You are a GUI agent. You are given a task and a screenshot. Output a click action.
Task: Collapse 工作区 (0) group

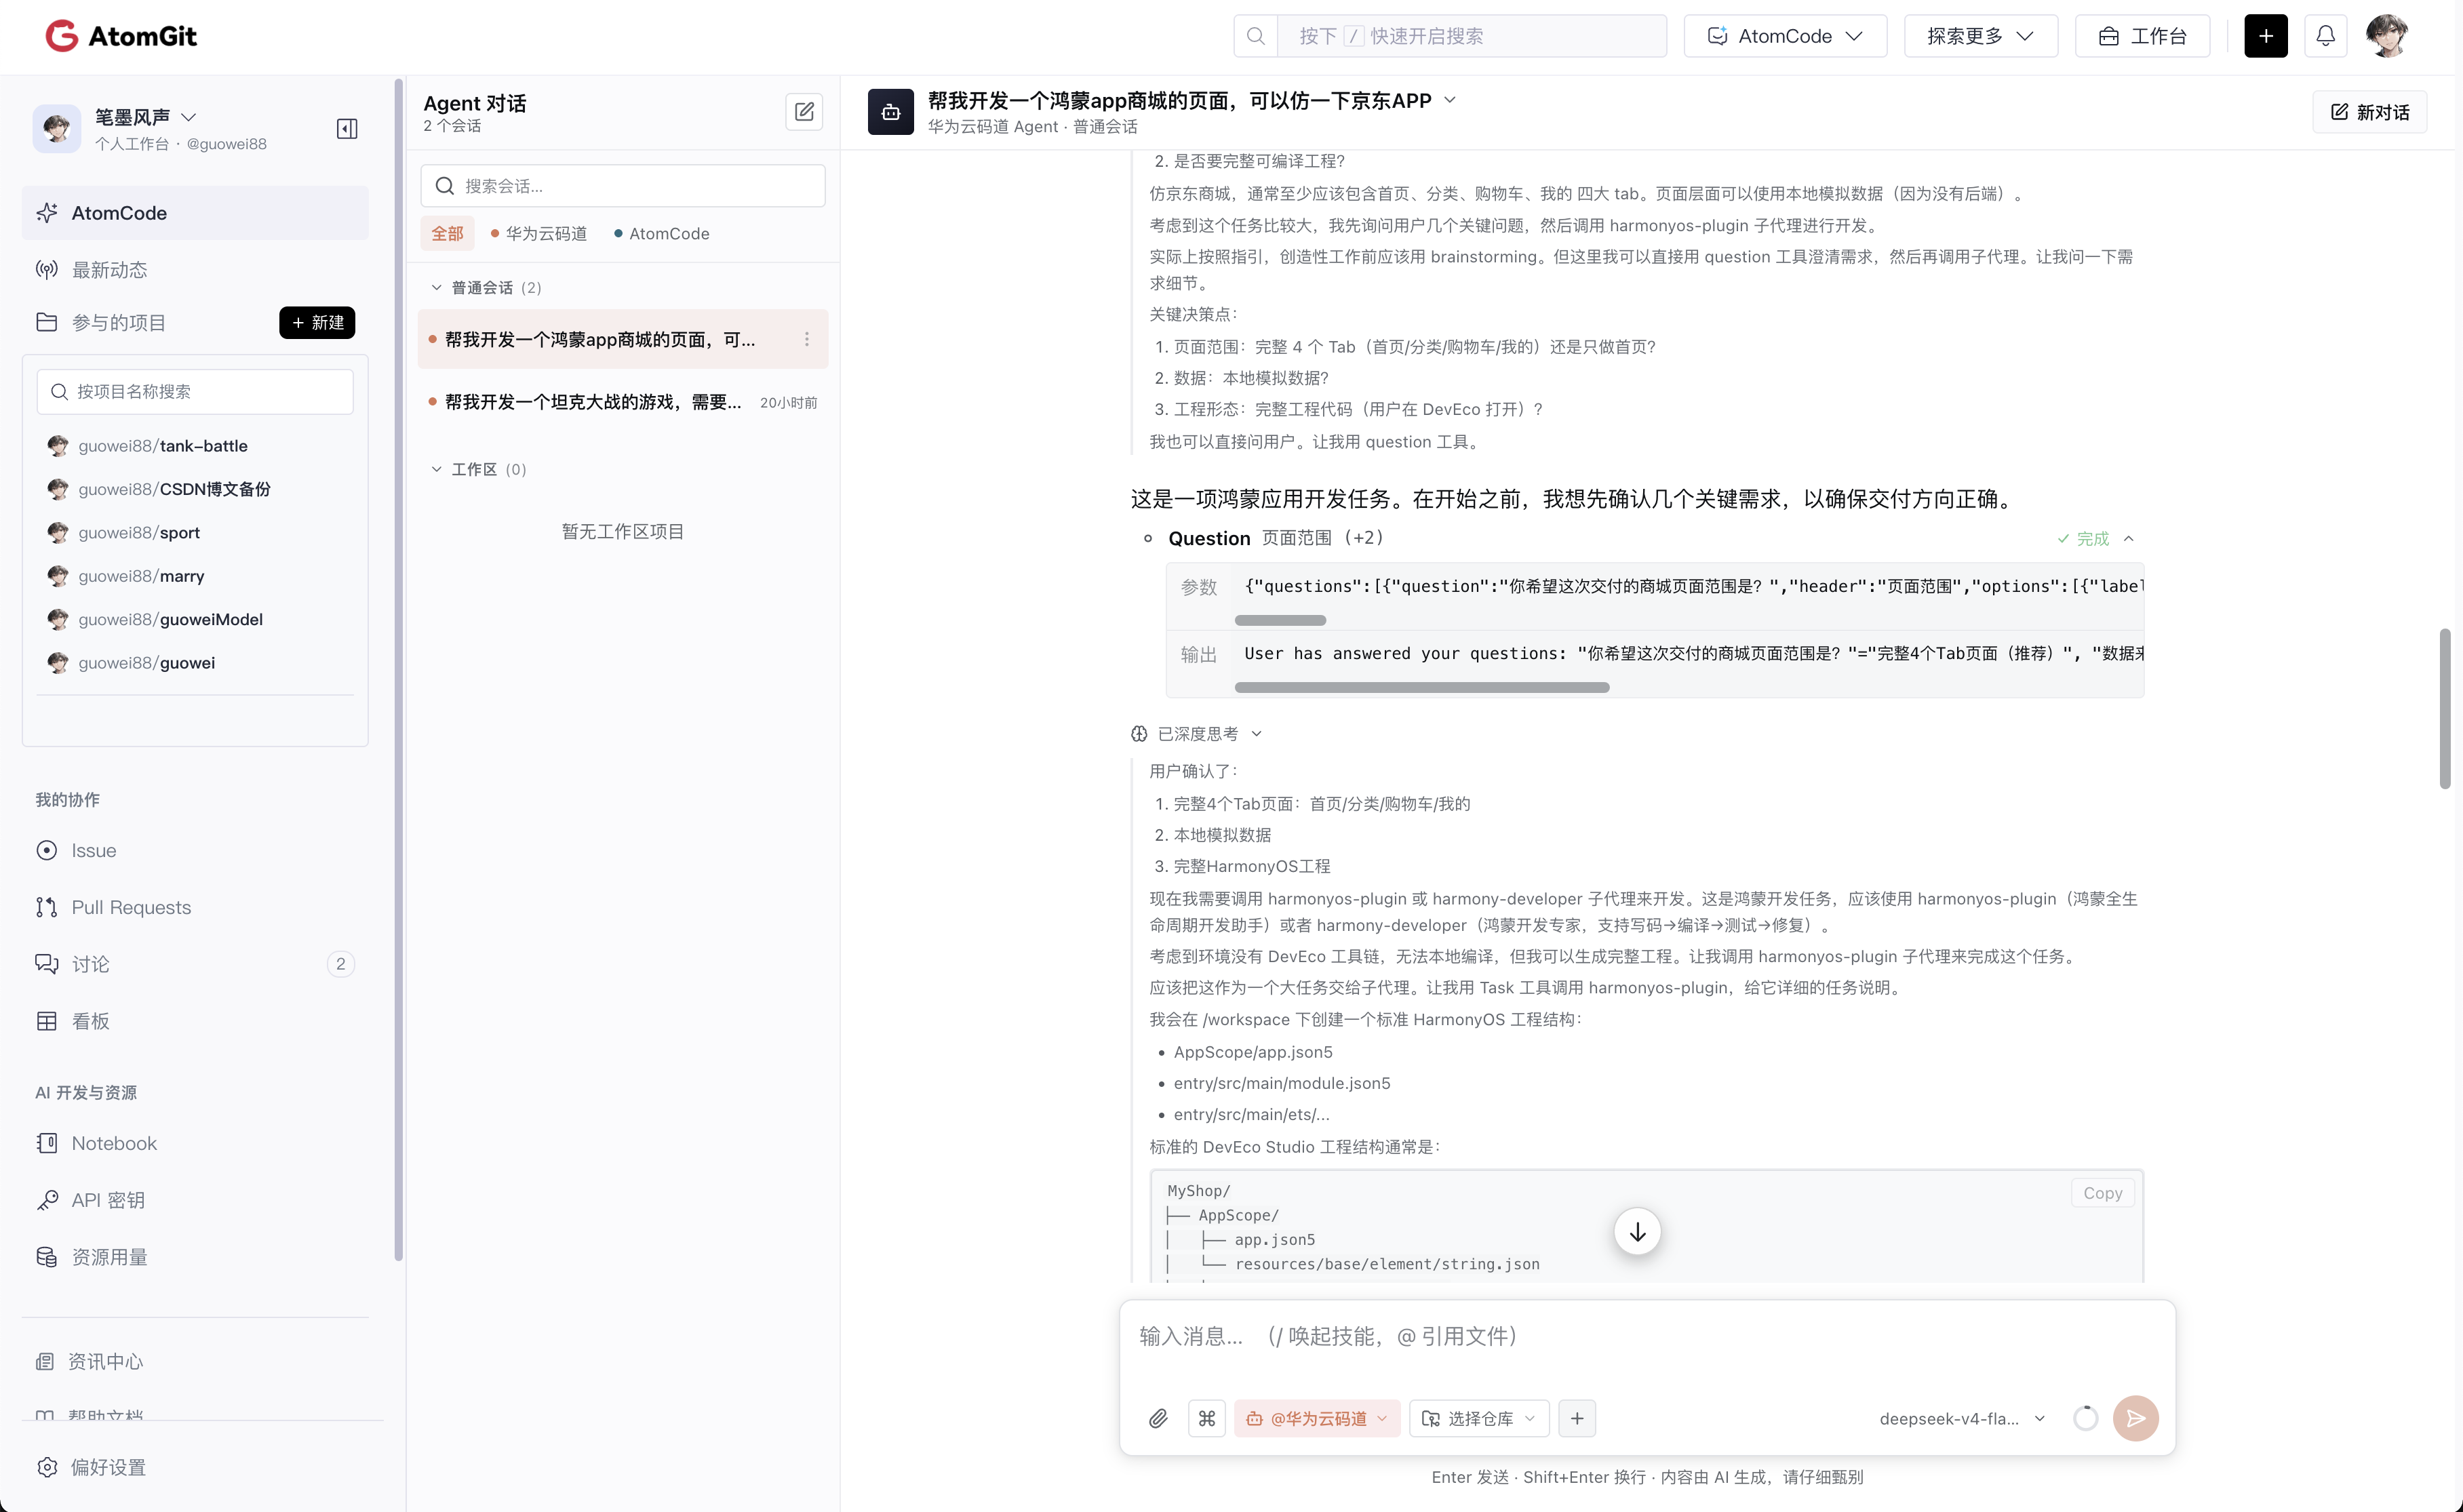[x=479, y=470]
